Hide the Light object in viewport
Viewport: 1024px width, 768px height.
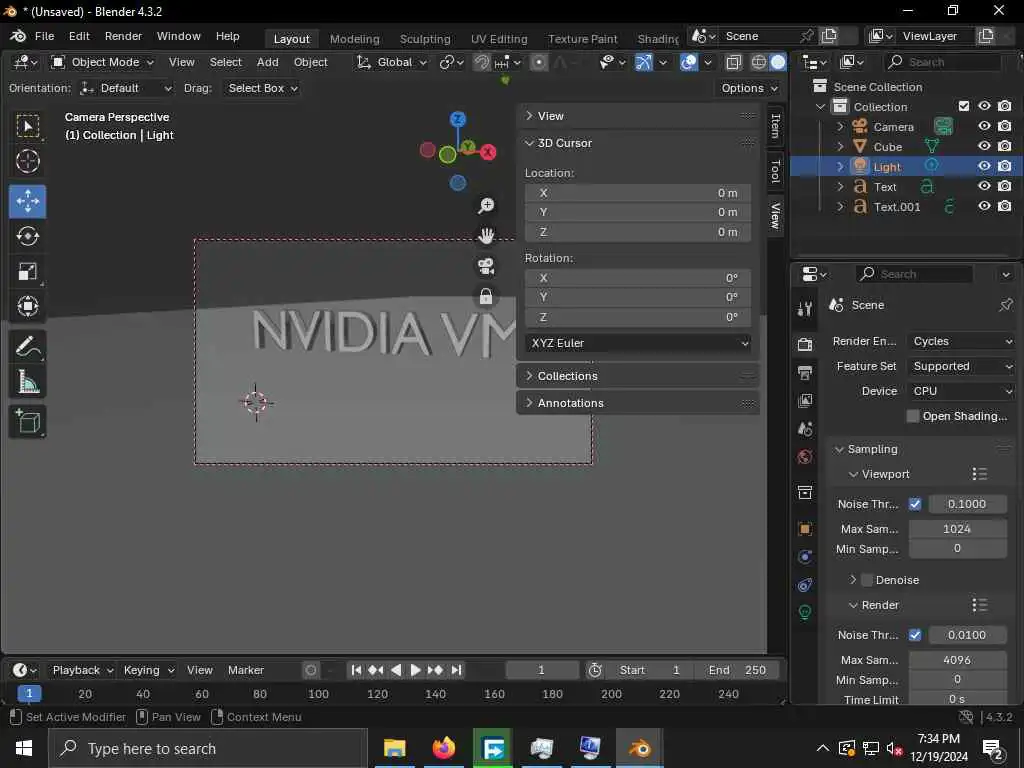tap(984, 167)
